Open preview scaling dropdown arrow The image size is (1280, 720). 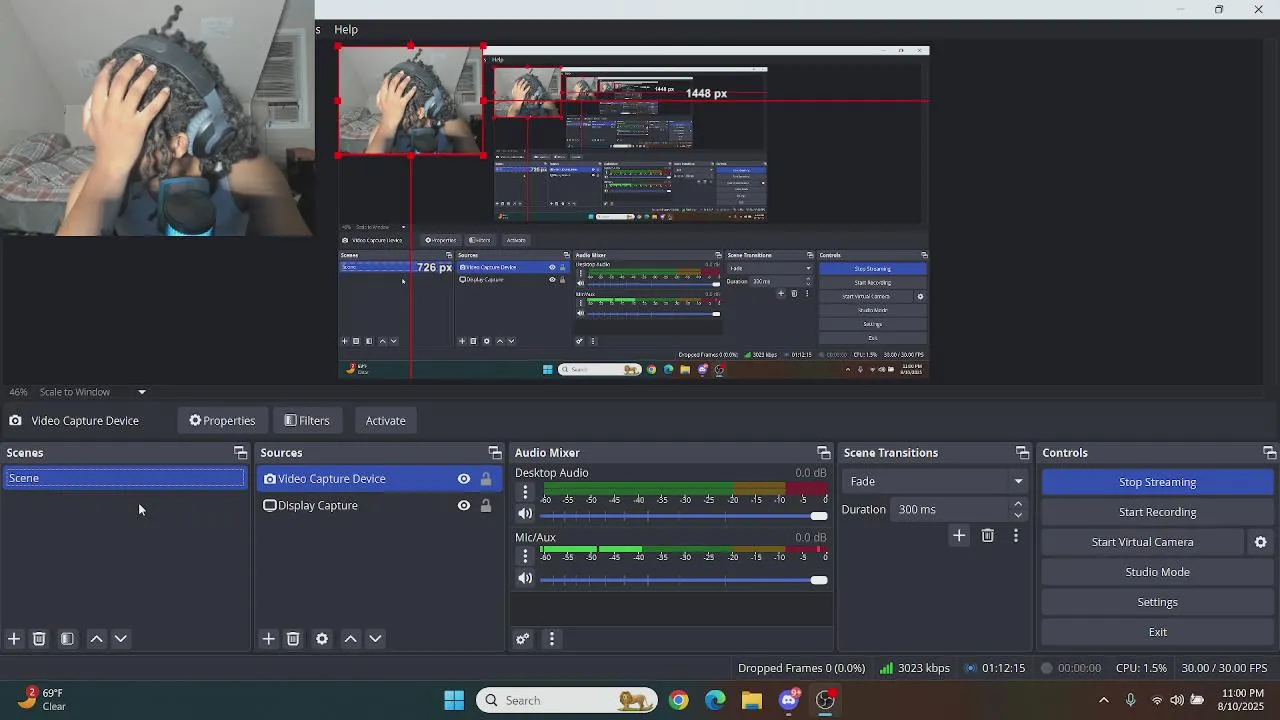[142, 392]
